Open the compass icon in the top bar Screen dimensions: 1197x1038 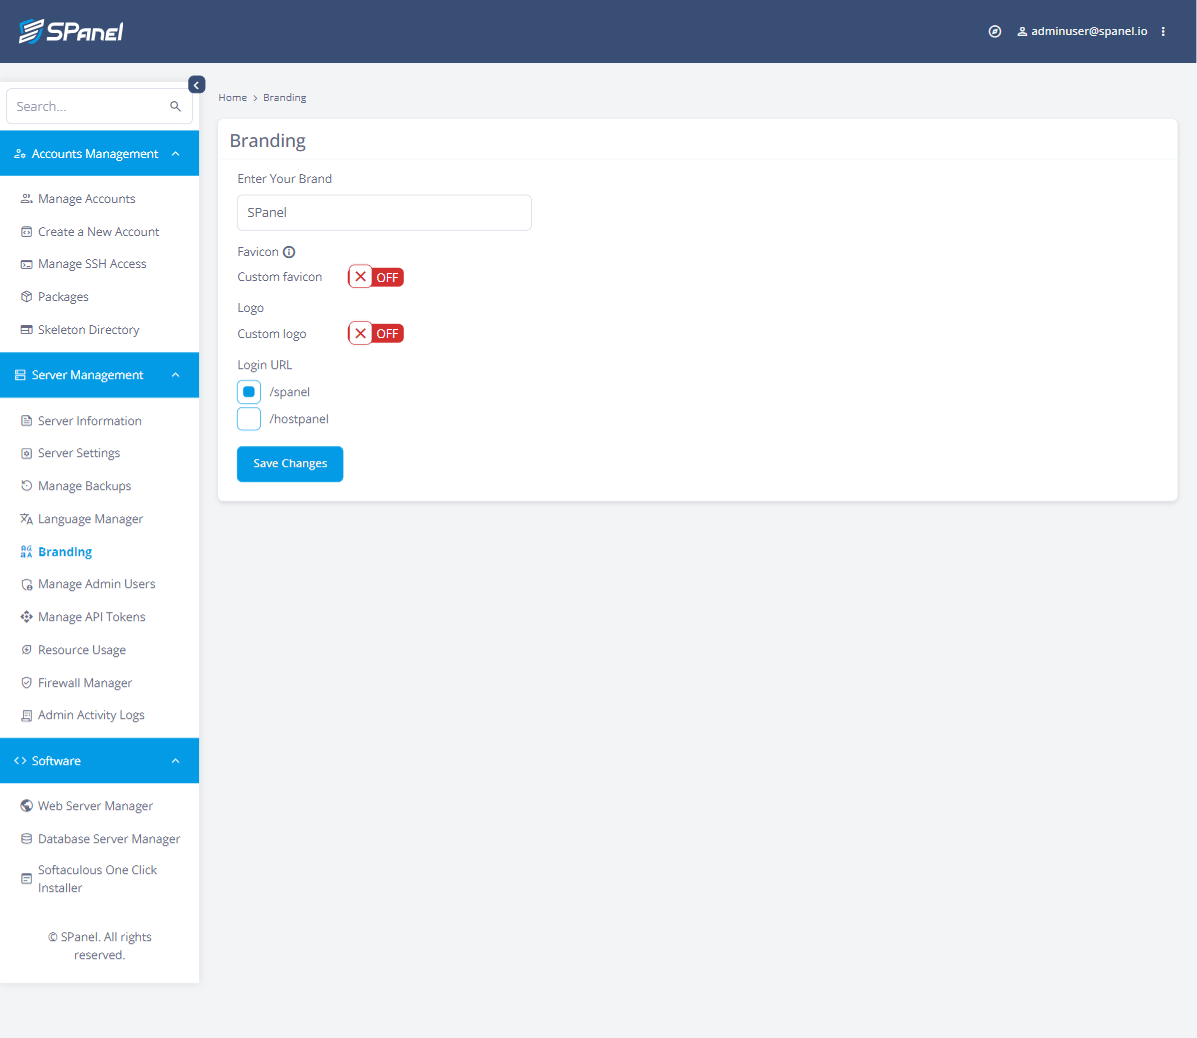pos(994,31)
